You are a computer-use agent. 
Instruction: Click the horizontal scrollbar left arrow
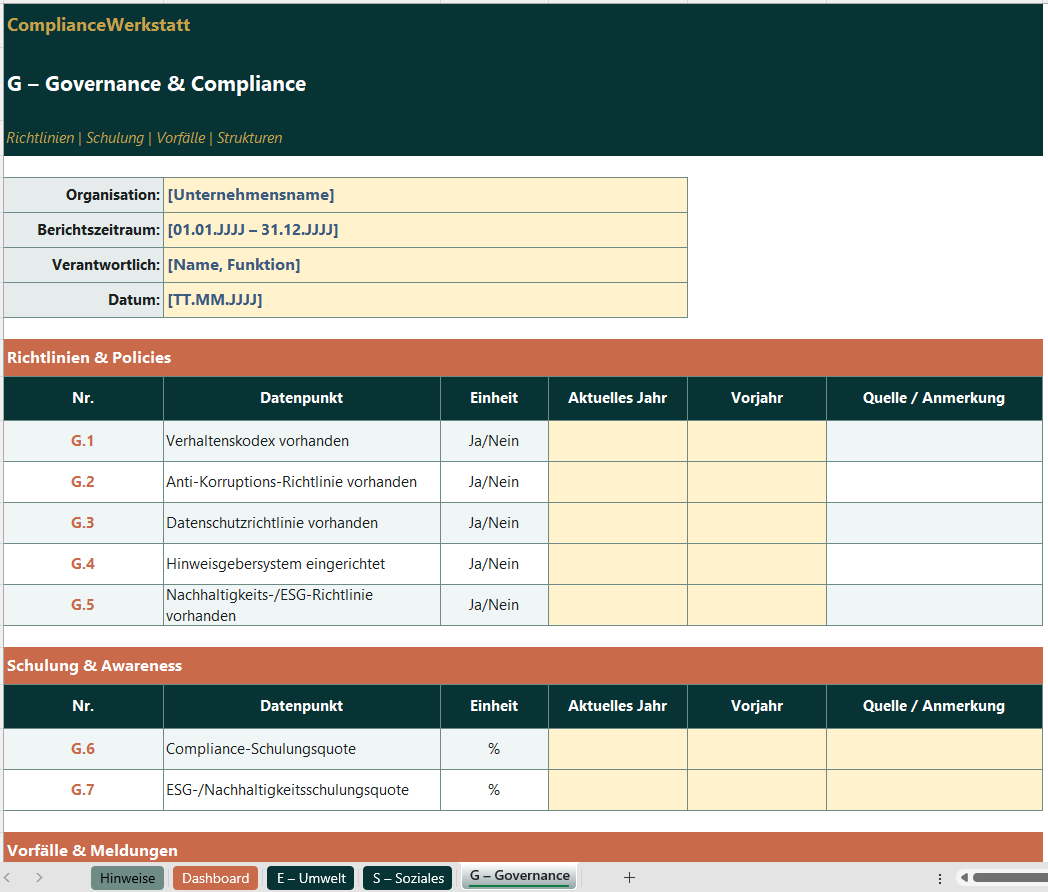pos(964,878)
